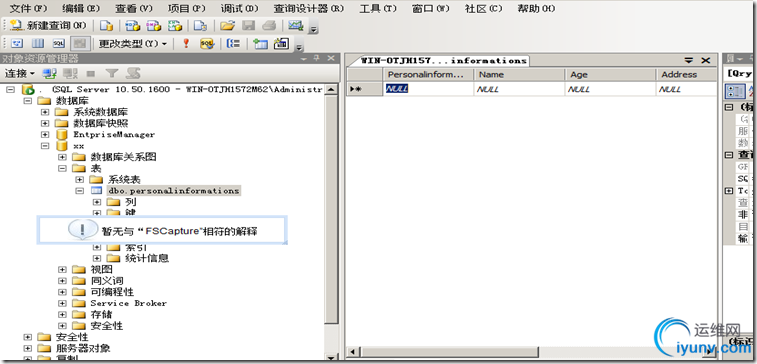The height and width of the screenshot is (364, 757).
Task: Expand the 数据库快照 folder
Action: (x=45, y=123)
